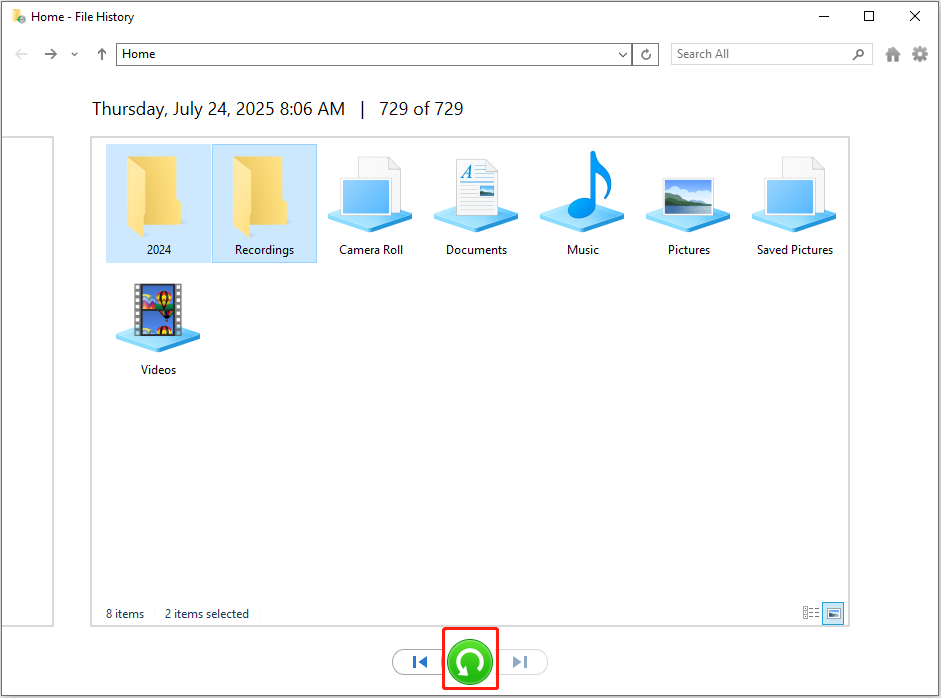Go to the previous file version

[x=420, y=661]
